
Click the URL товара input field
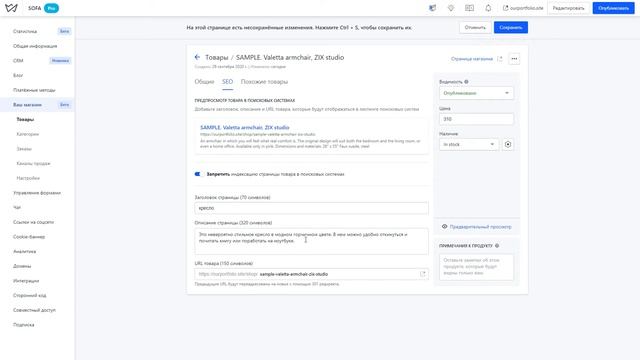coord(311,274)
